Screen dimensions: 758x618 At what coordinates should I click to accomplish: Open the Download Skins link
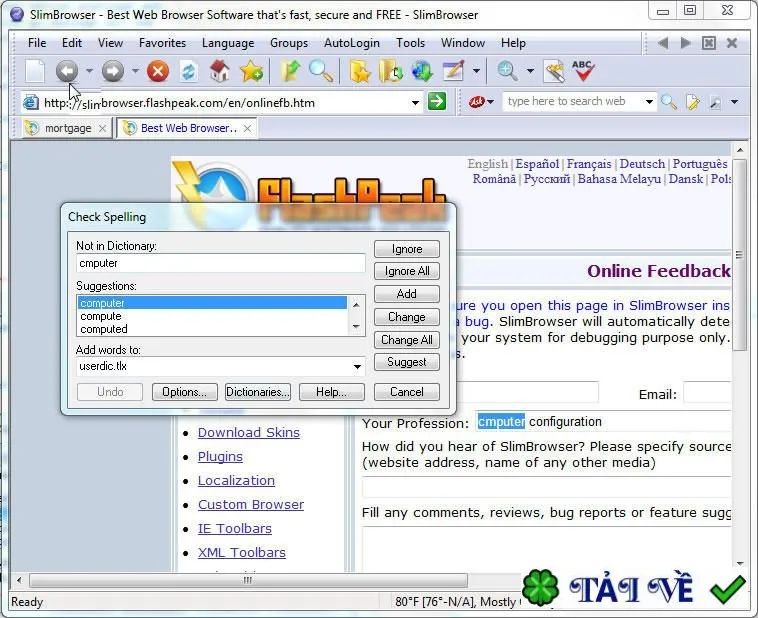[x=249, y=432]
